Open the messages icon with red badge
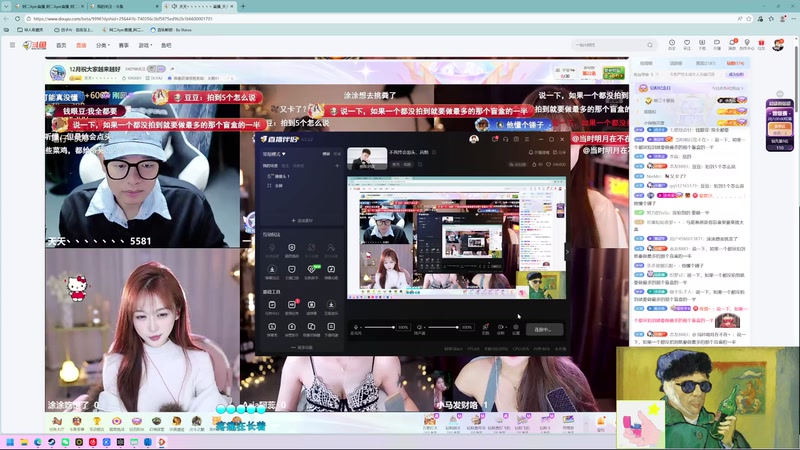 (x=732, y=44)
